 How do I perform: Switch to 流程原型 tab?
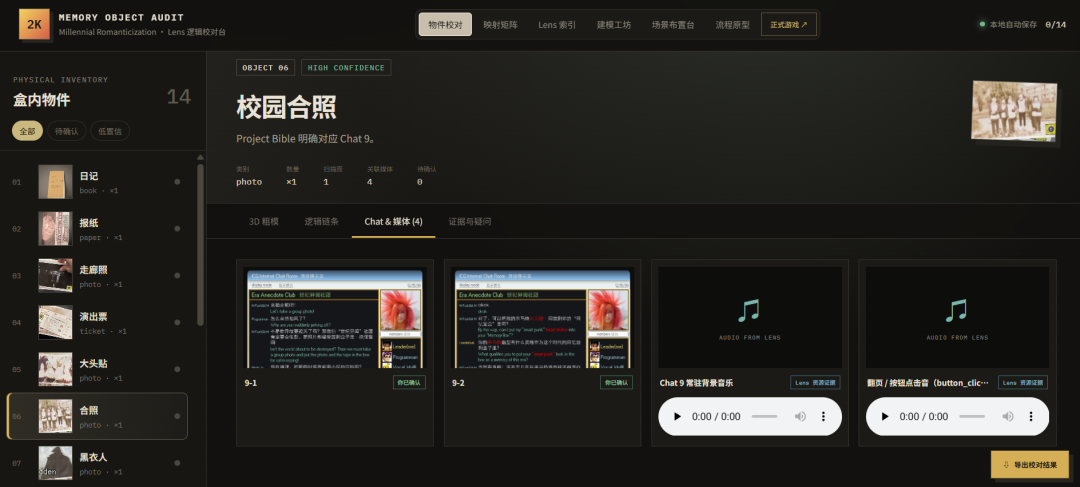732,24
